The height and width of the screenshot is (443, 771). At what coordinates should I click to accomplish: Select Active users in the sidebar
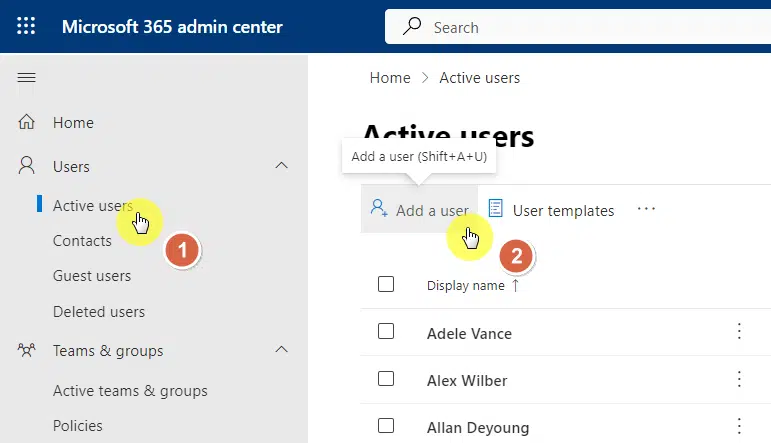[93, 206]
